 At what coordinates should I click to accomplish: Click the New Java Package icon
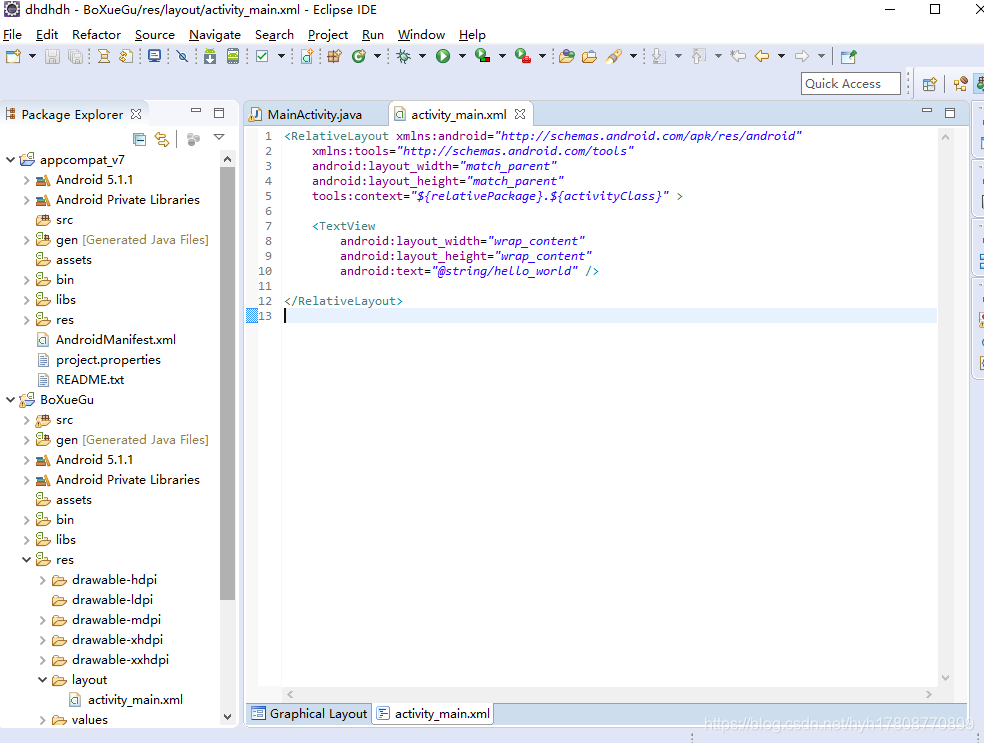coord(334,56)
